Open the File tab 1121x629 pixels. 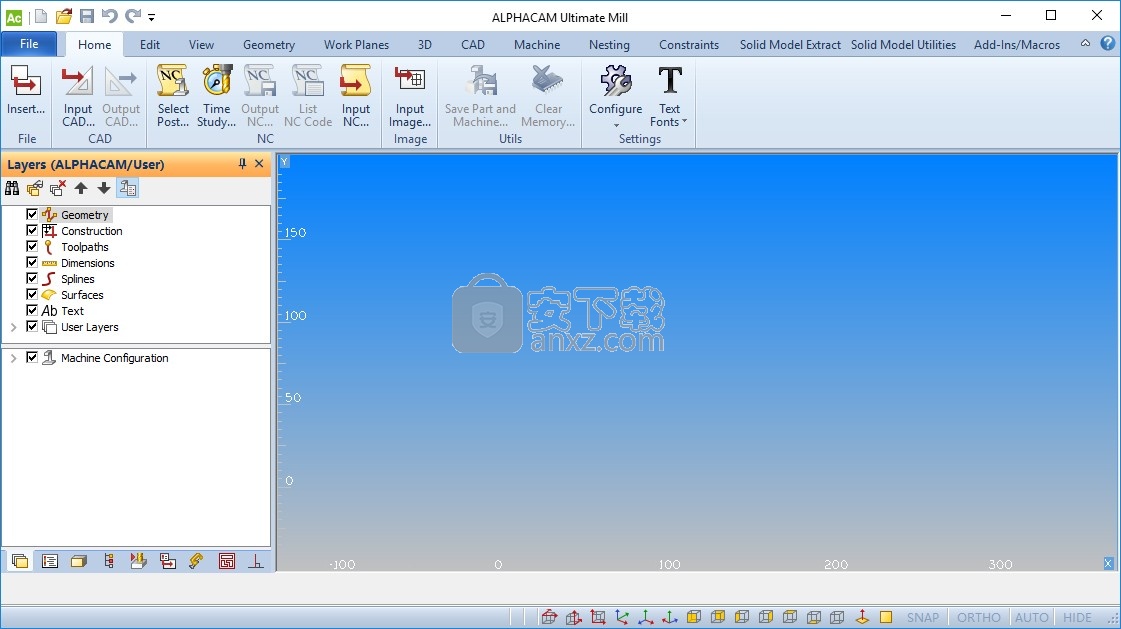pos(29,44)
